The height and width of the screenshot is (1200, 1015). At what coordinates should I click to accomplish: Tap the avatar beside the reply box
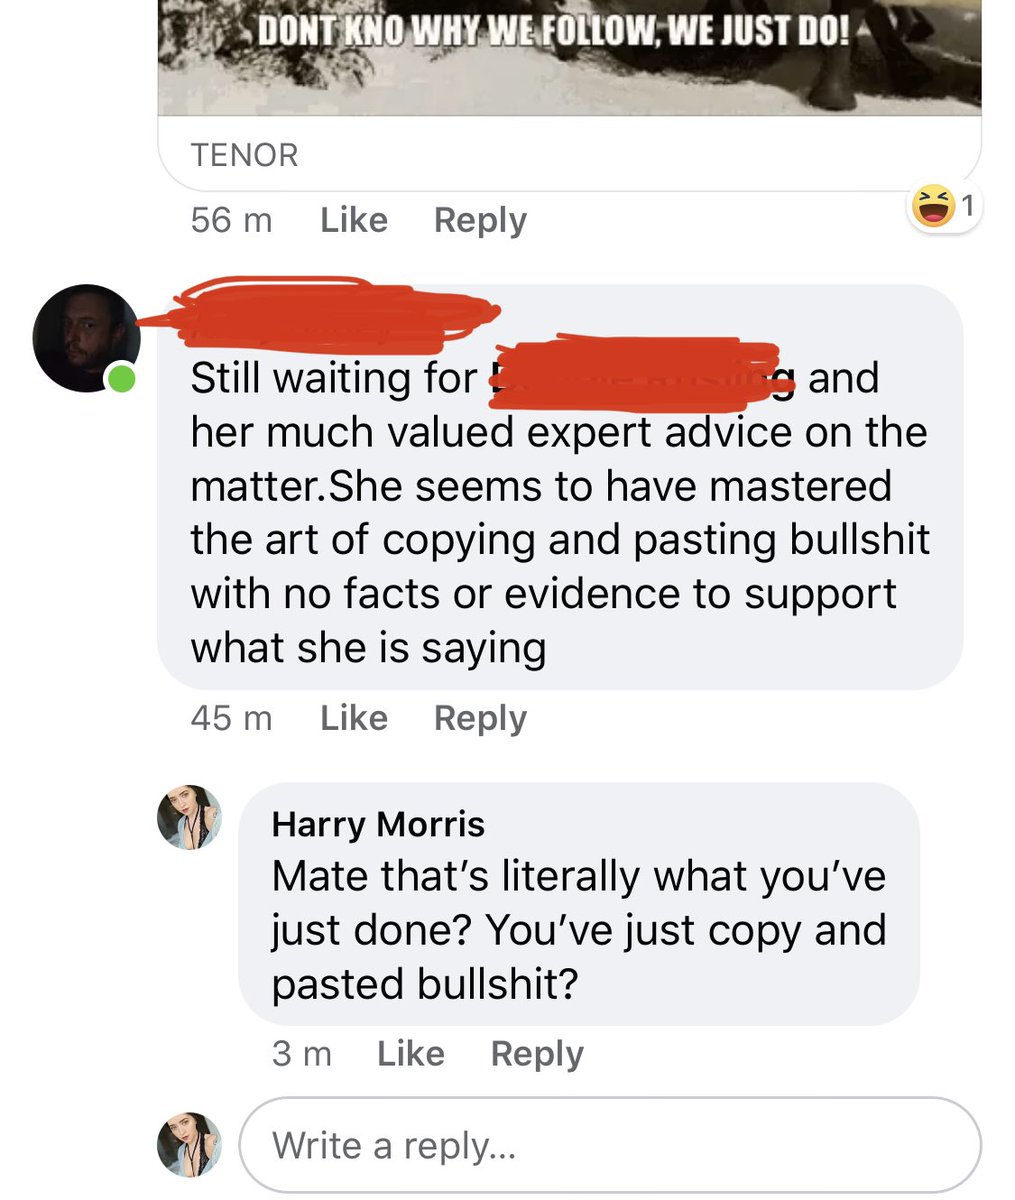click(189, 1144)
